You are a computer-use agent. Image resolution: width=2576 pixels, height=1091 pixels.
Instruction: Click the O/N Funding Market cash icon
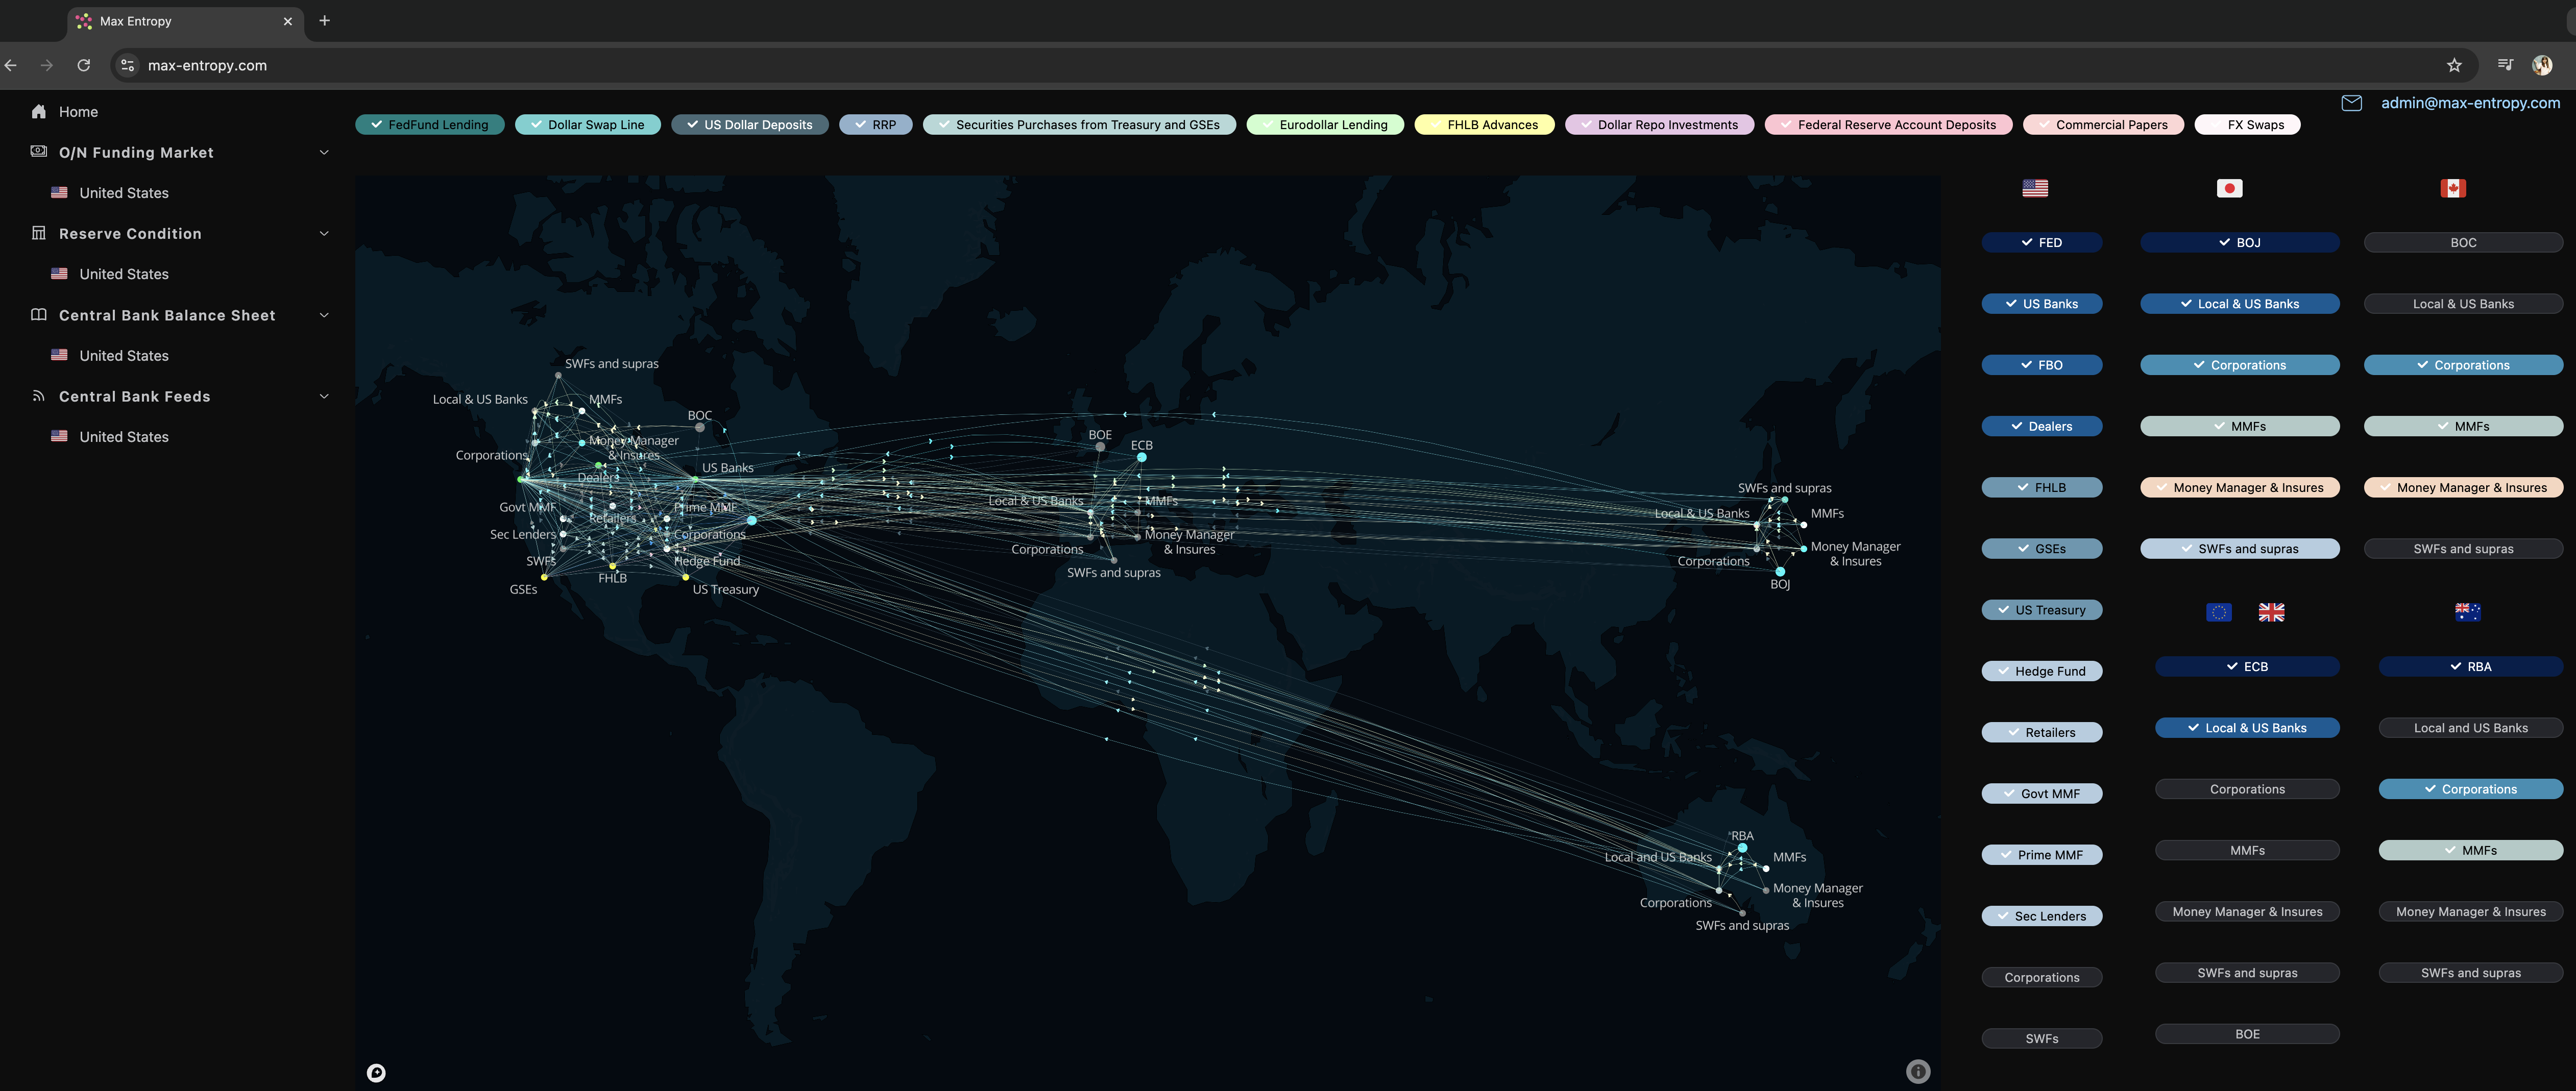click(39, 152)
